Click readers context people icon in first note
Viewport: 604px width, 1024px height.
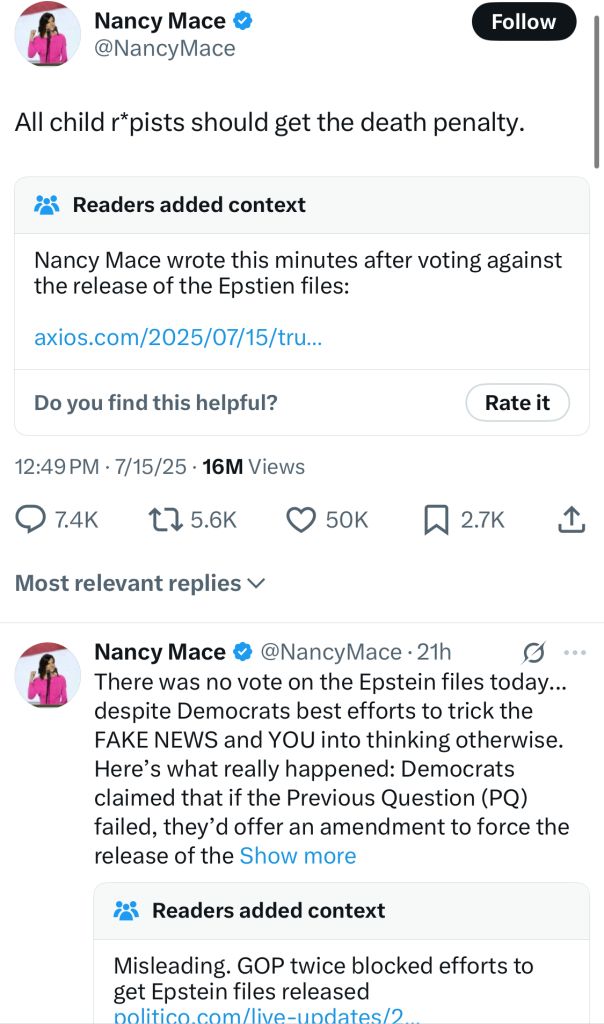point(47,205)
